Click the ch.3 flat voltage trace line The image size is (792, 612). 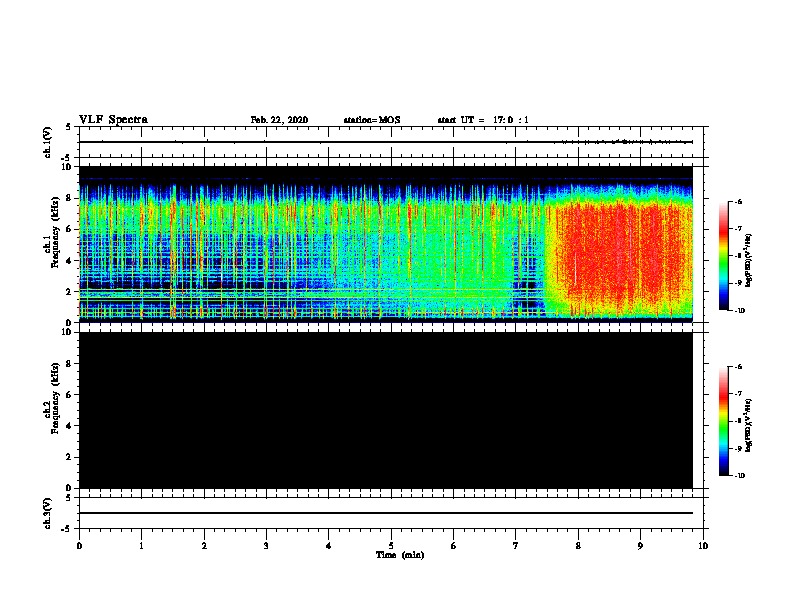click(385, 513)
